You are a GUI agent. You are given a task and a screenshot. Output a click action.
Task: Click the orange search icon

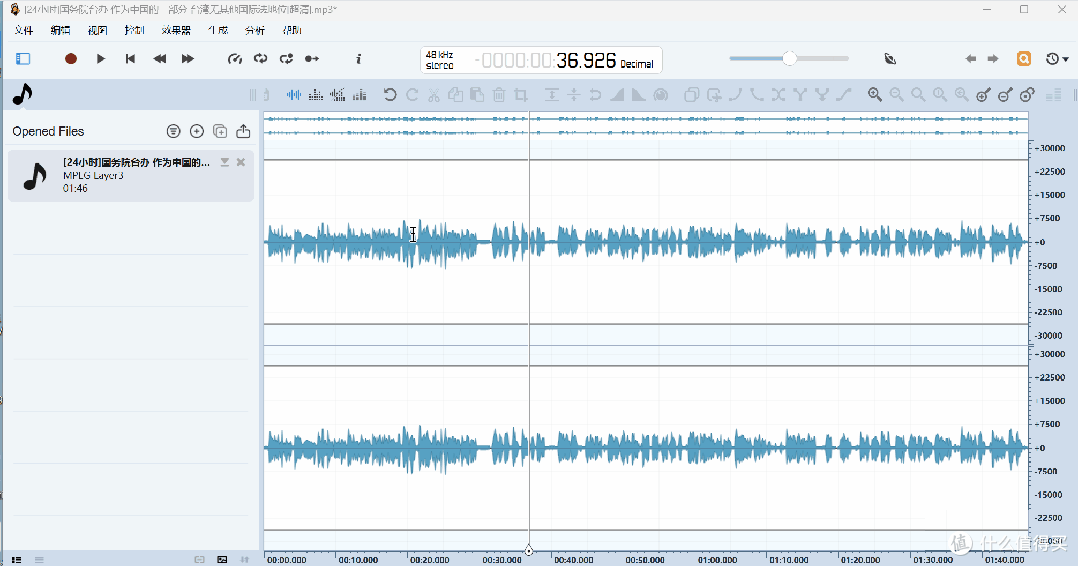pyautogui.click(x=1024, y=59)
